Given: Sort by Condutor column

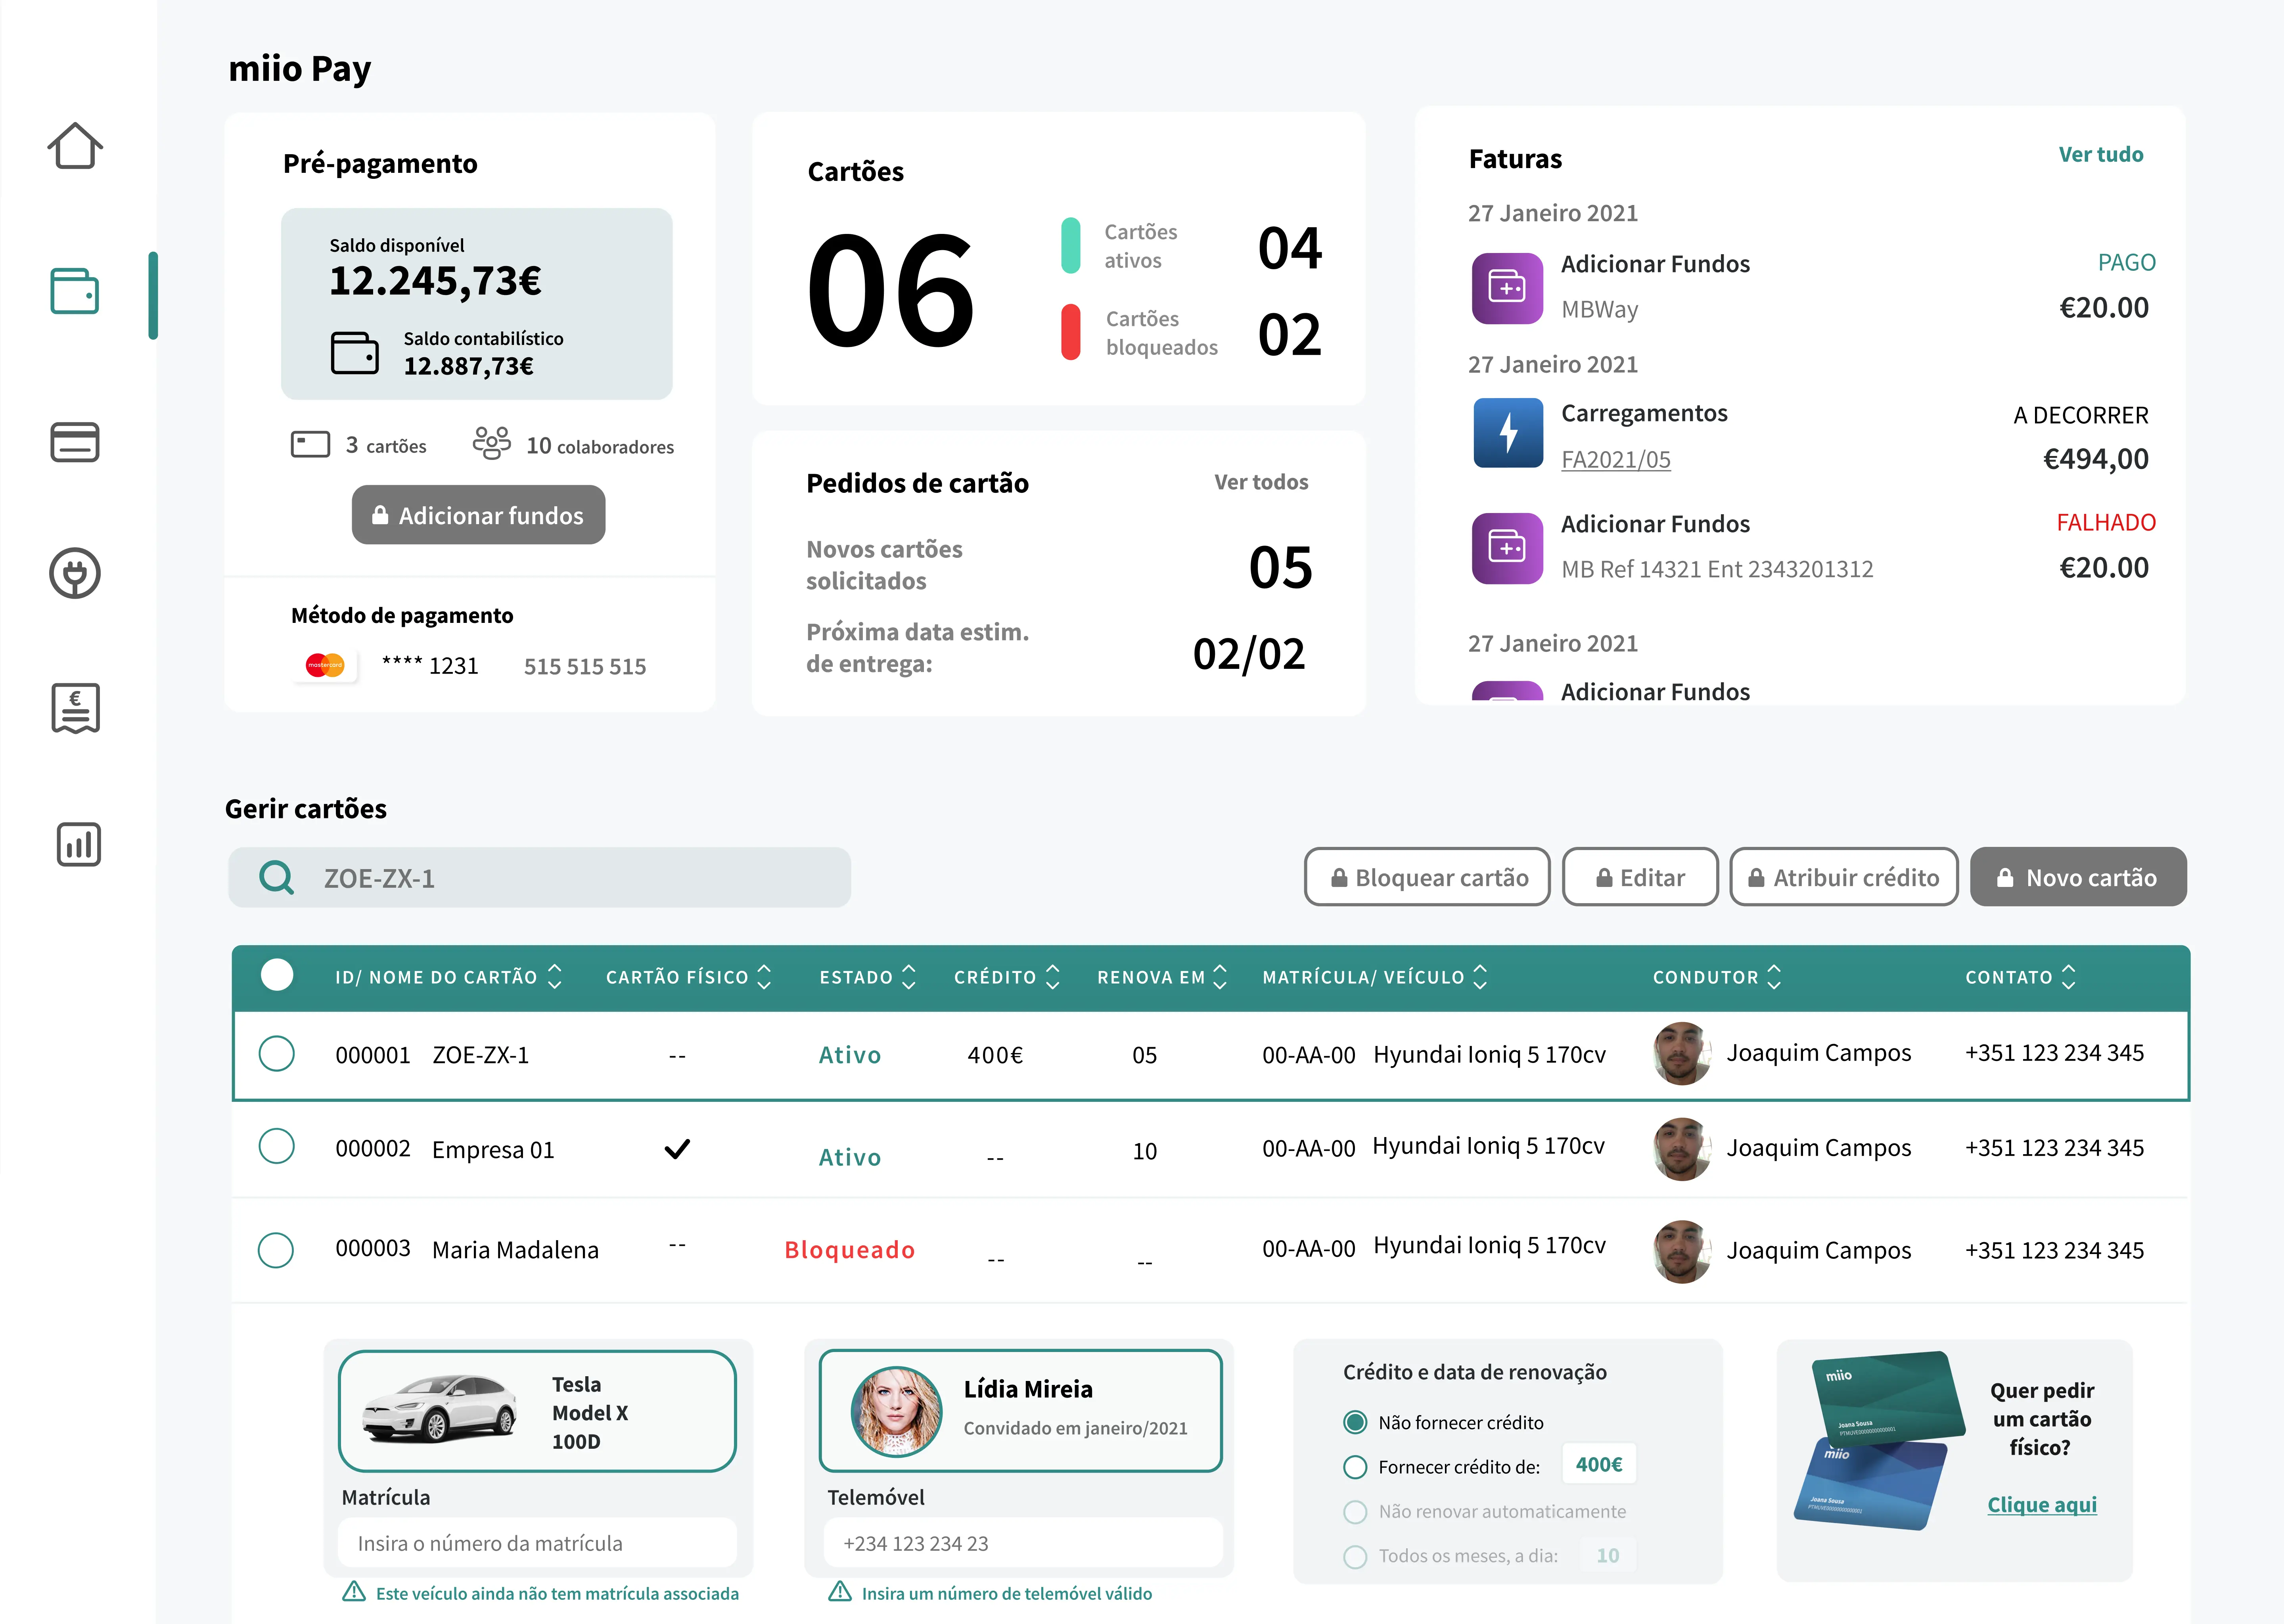Looking at the screenshot, I should coord(1774,977).
